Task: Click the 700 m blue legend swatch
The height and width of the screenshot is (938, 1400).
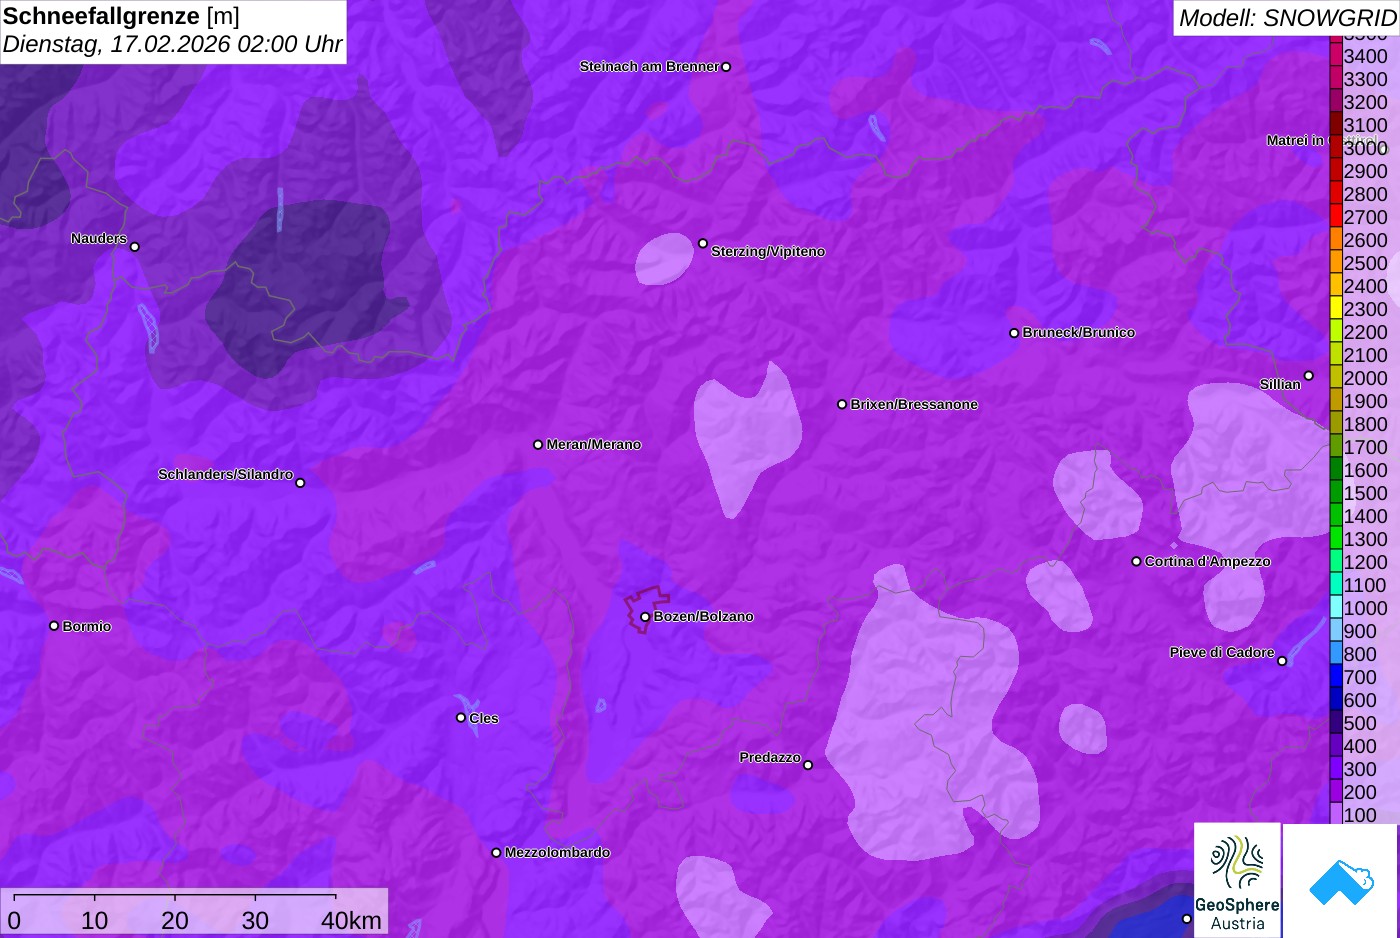Action: click(1336, 676)
